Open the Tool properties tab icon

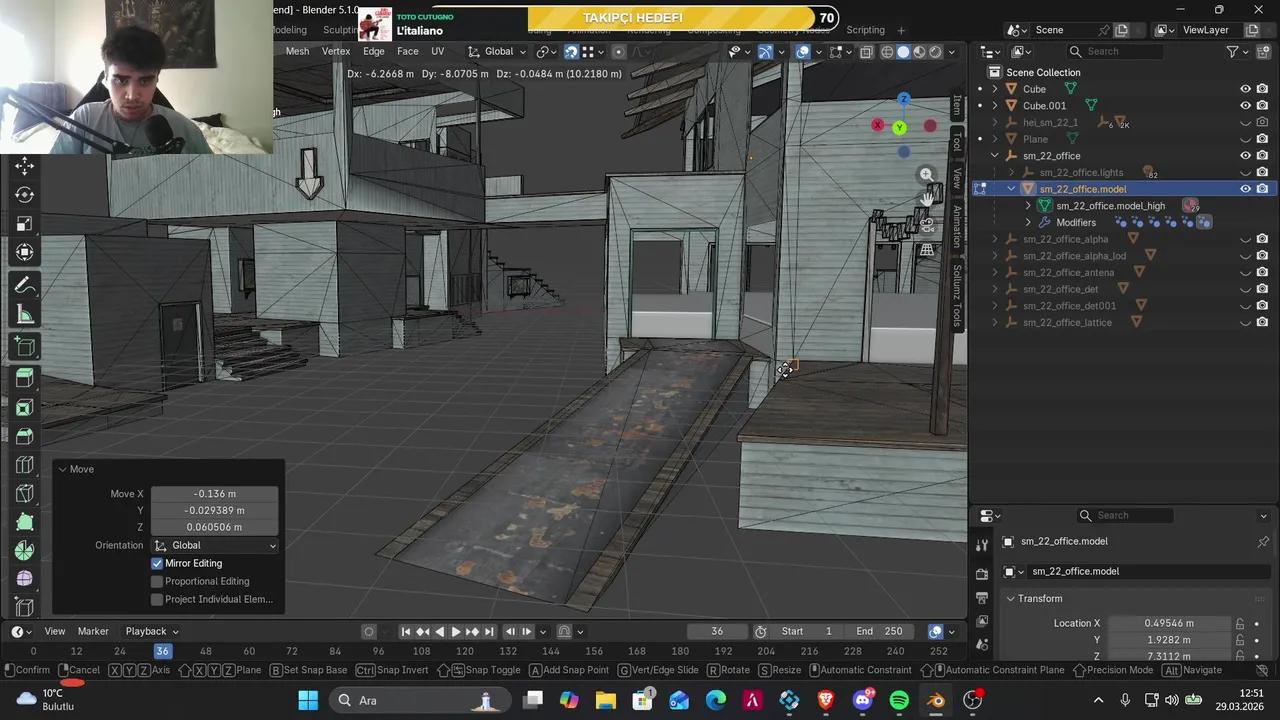coord(982,545)
